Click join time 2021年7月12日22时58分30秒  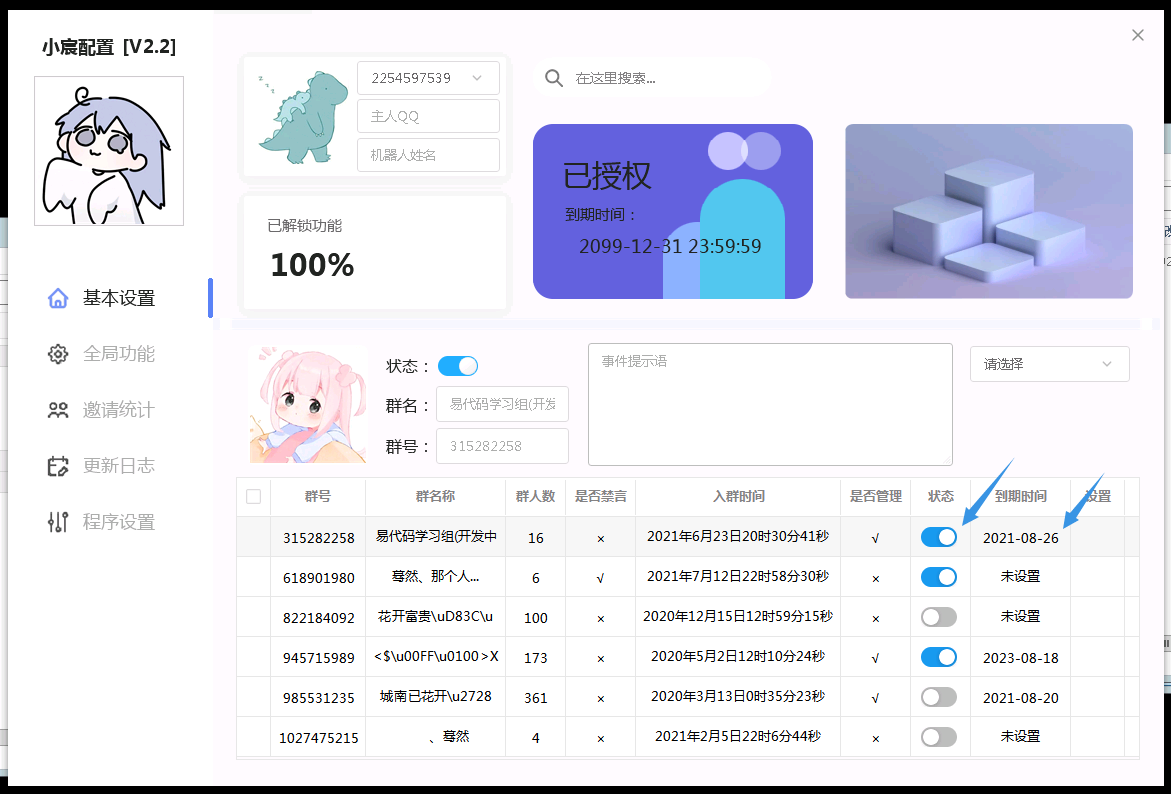coord(738,577)
